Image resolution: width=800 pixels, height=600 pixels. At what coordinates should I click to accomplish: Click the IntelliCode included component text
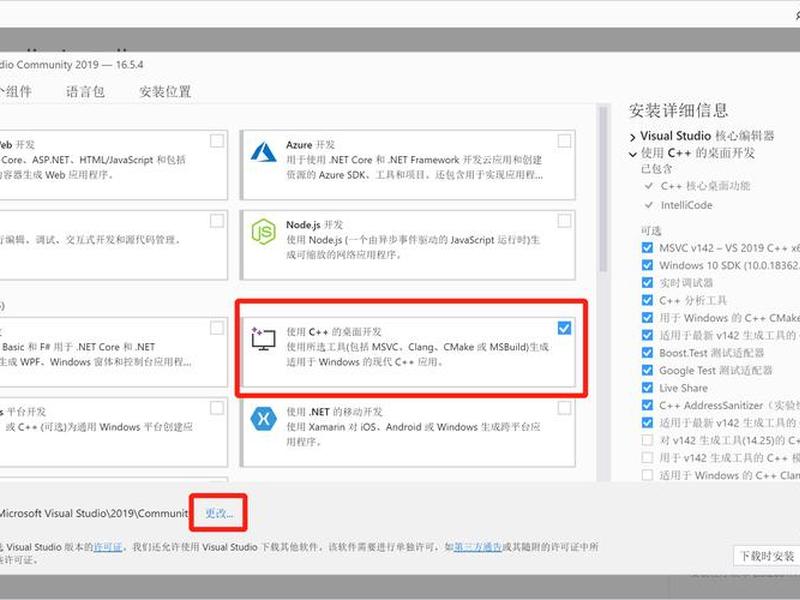tap(686, 205)
